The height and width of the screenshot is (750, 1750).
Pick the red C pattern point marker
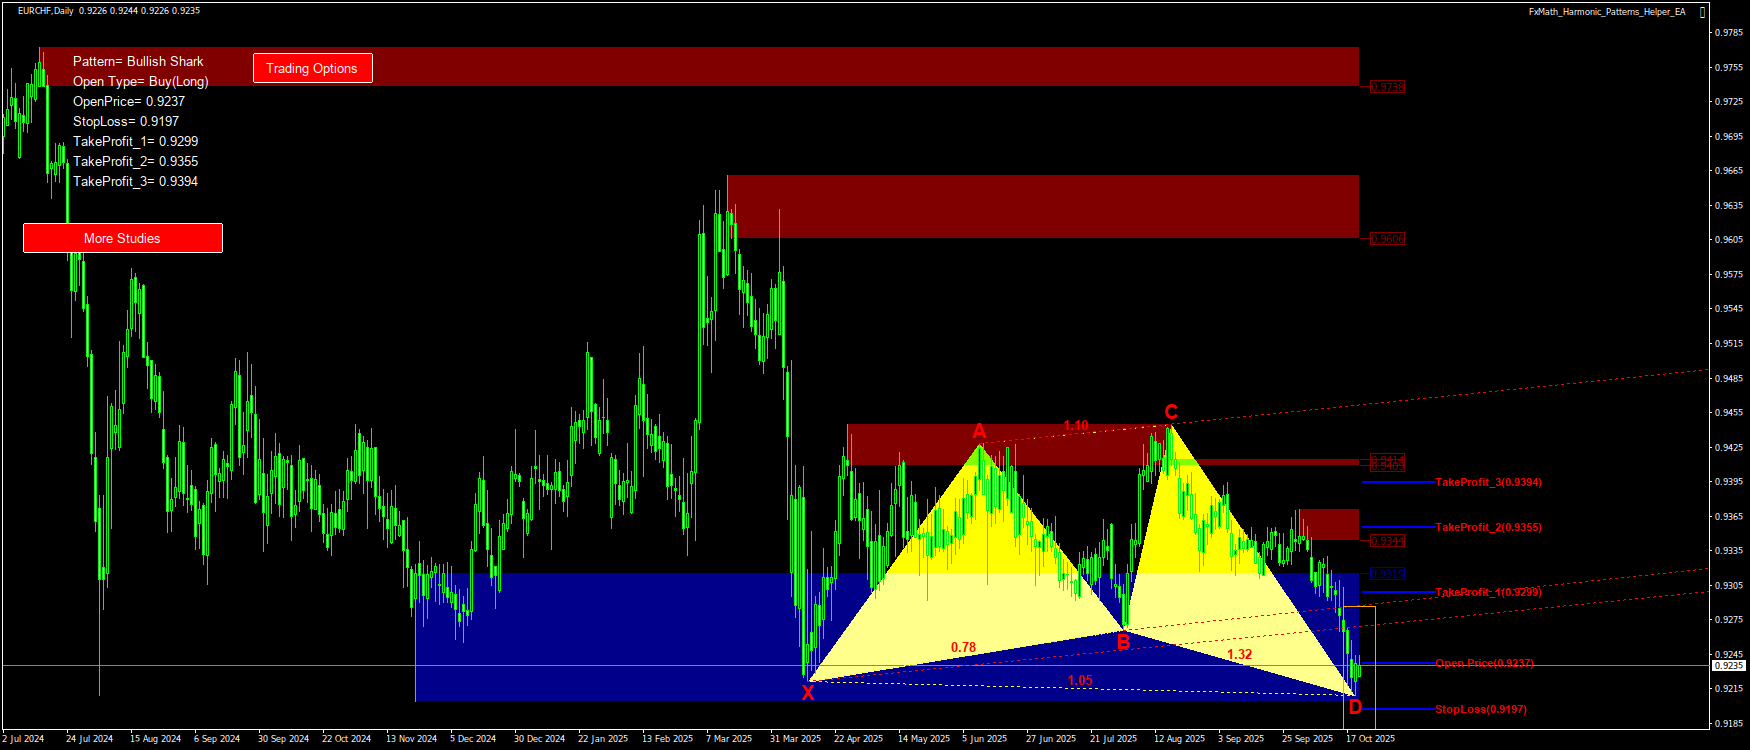[1171, 412]
